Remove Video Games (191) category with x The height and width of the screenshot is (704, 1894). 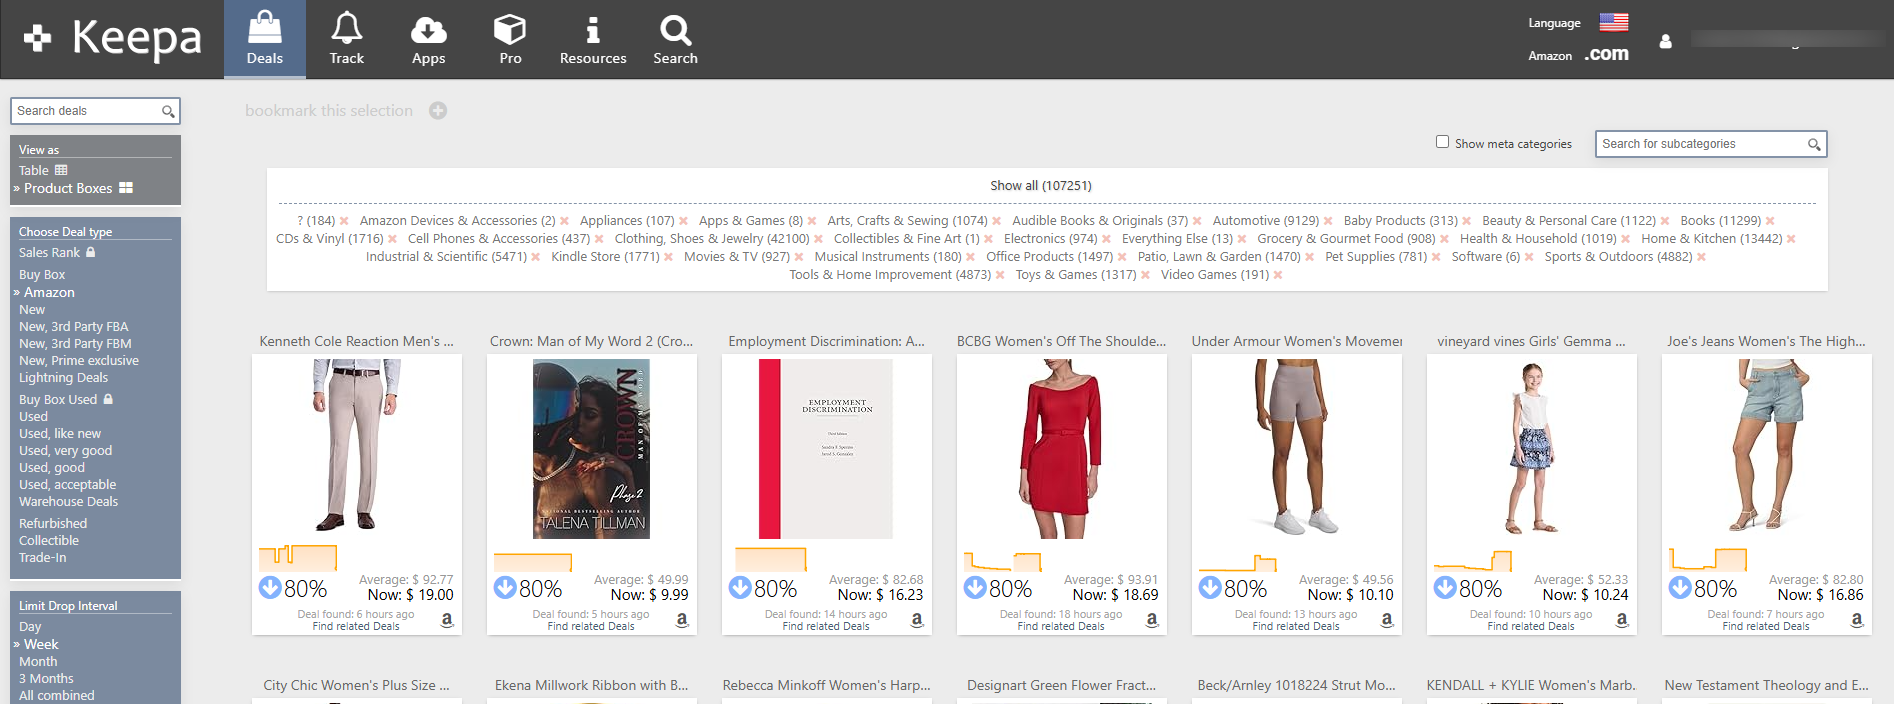pos(1278,275)
